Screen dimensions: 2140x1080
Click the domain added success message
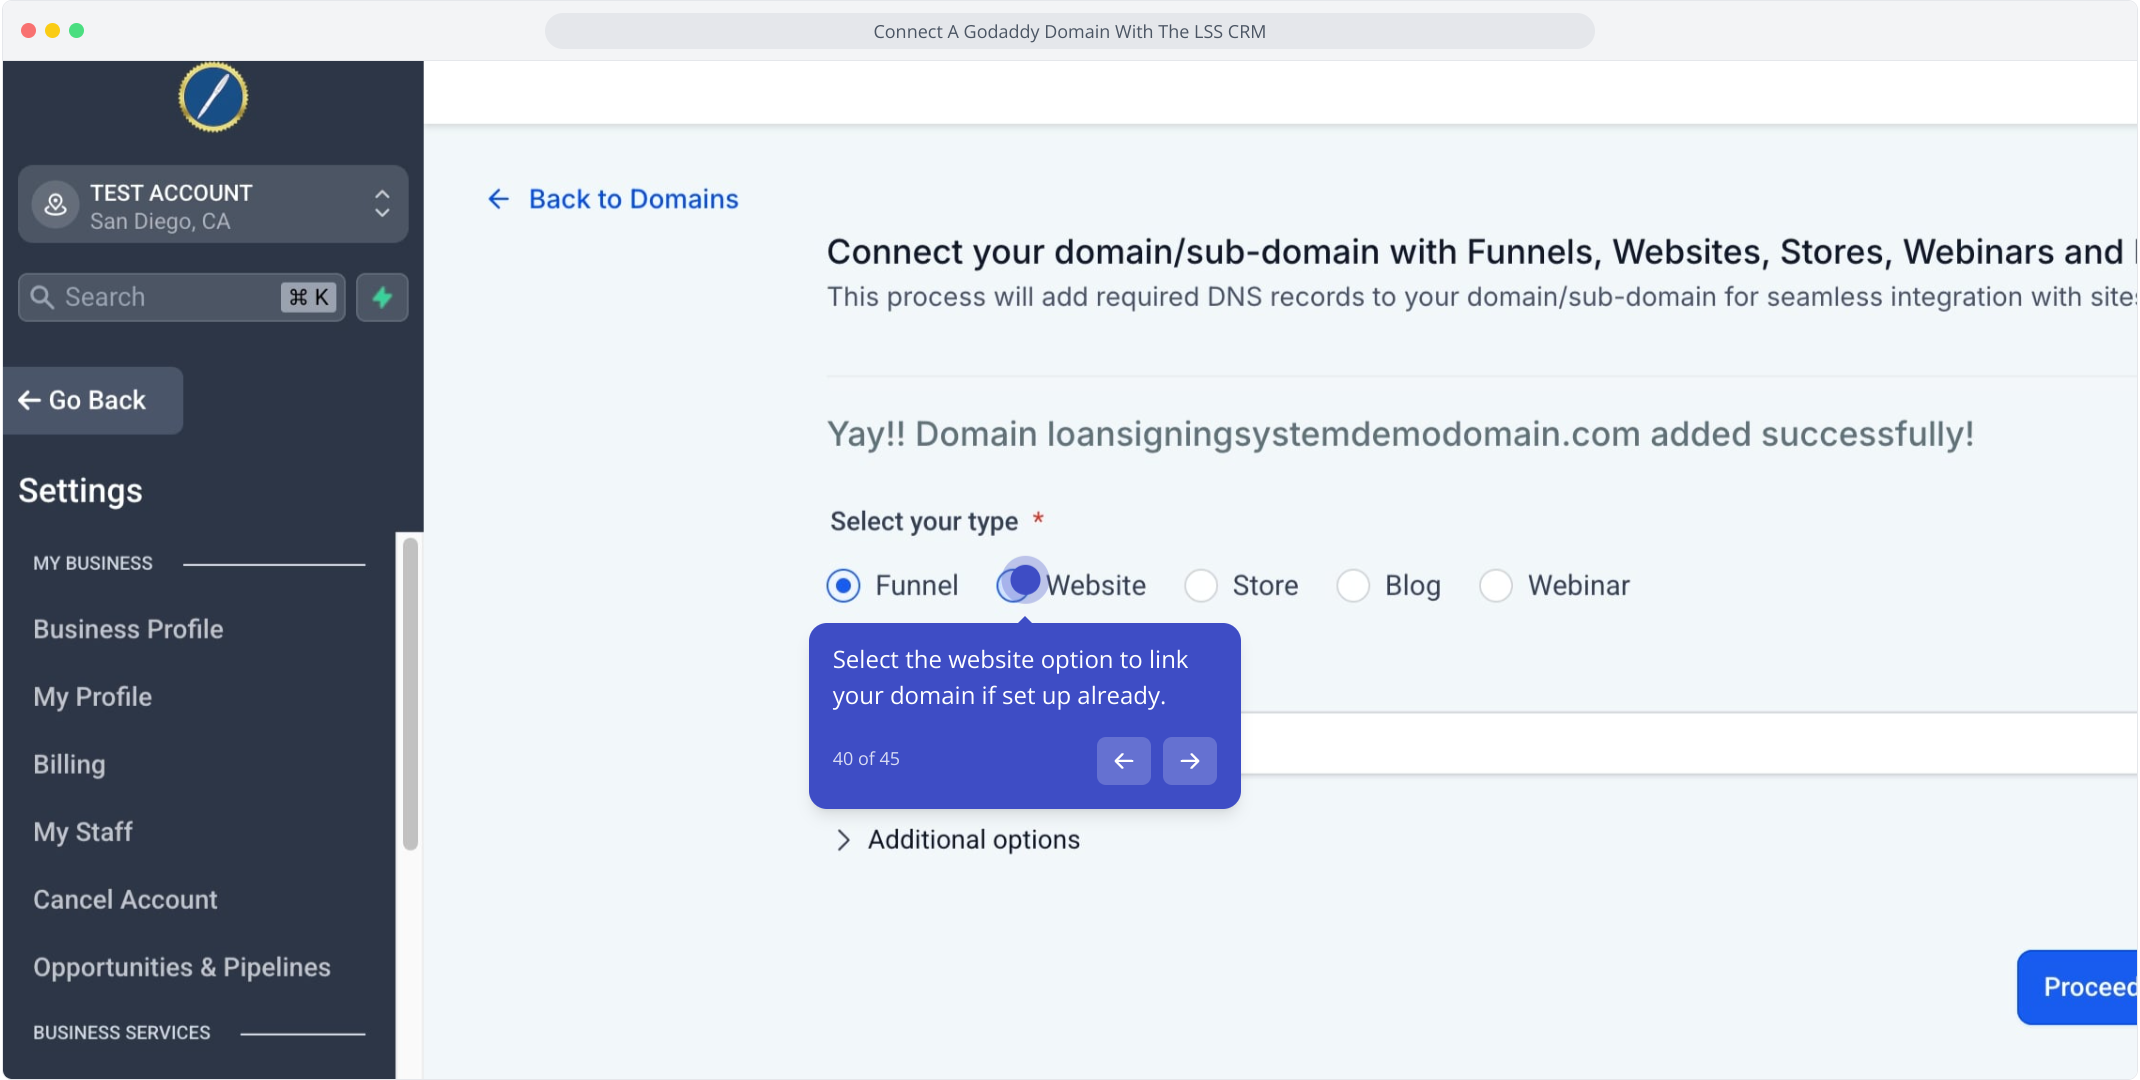point(1400,434)
